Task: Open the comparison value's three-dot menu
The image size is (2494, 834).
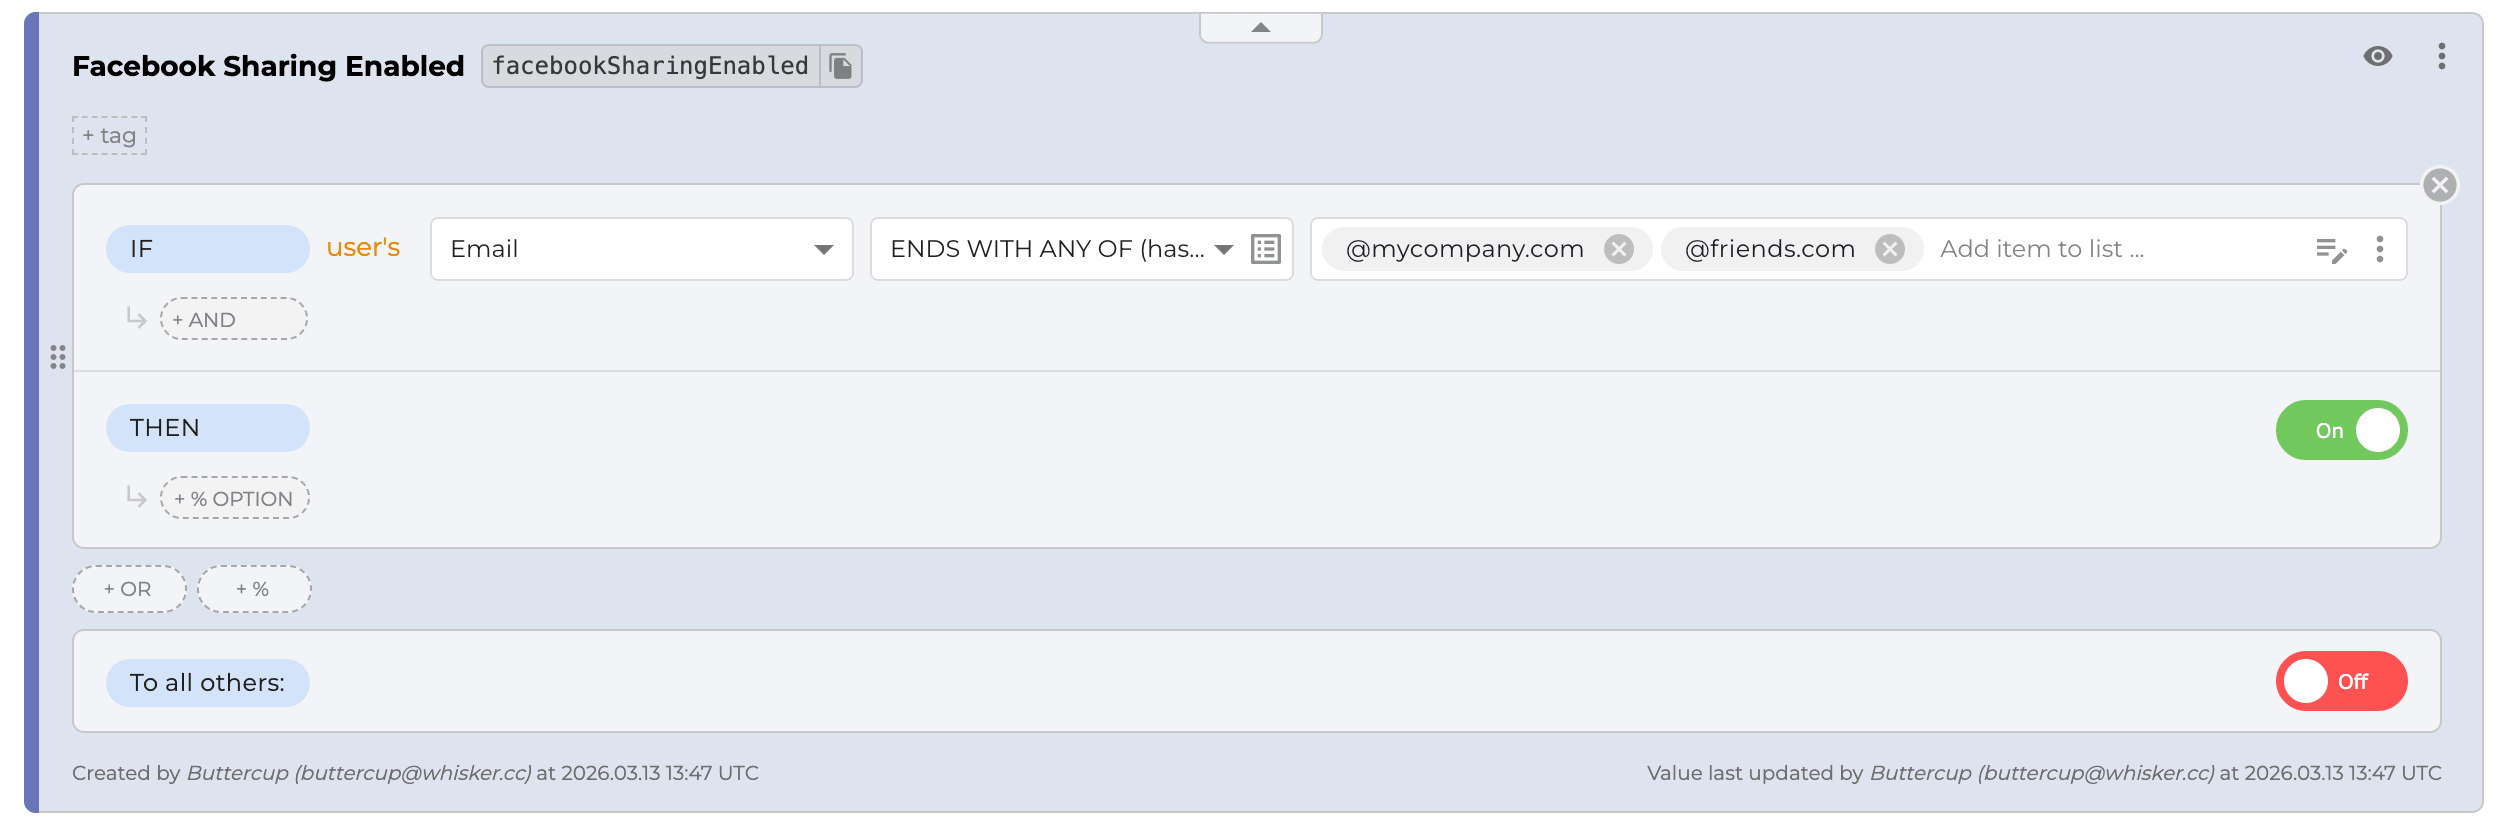Action: tap(2379, 249)
